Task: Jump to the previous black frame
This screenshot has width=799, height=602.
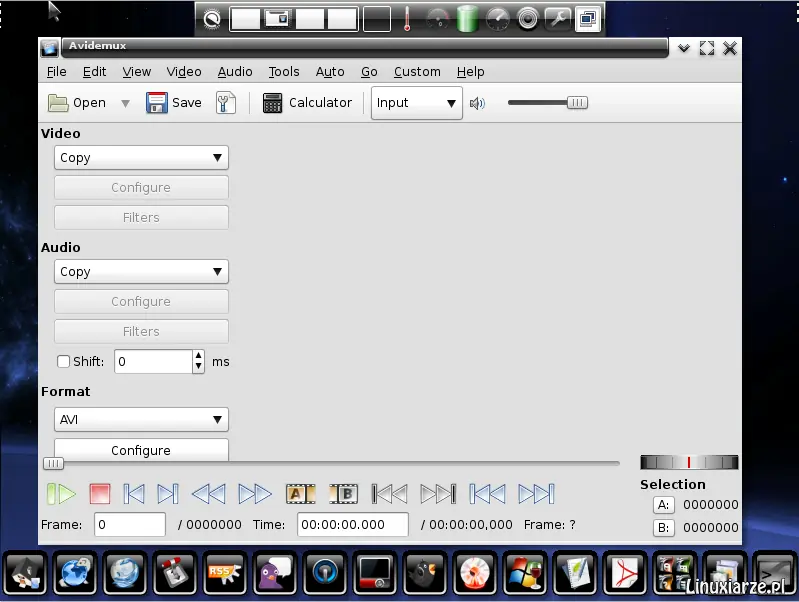Action: coord(389,494)
